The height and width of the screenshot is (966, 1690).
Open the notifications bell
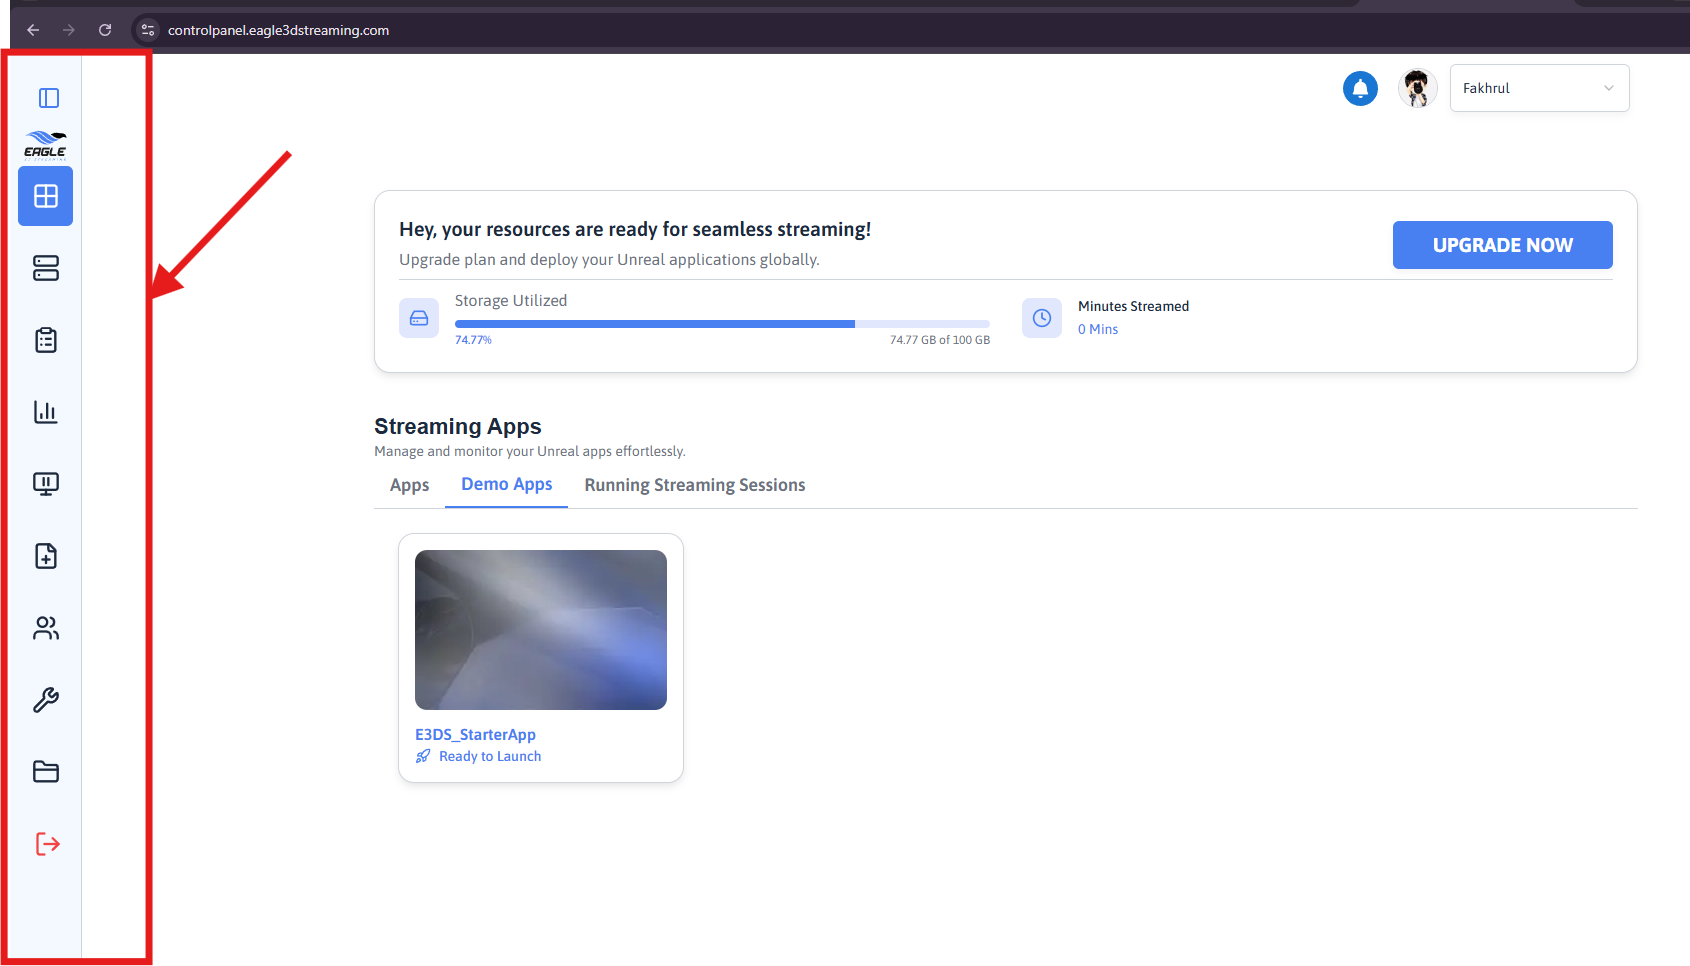tap(1360, 88)
